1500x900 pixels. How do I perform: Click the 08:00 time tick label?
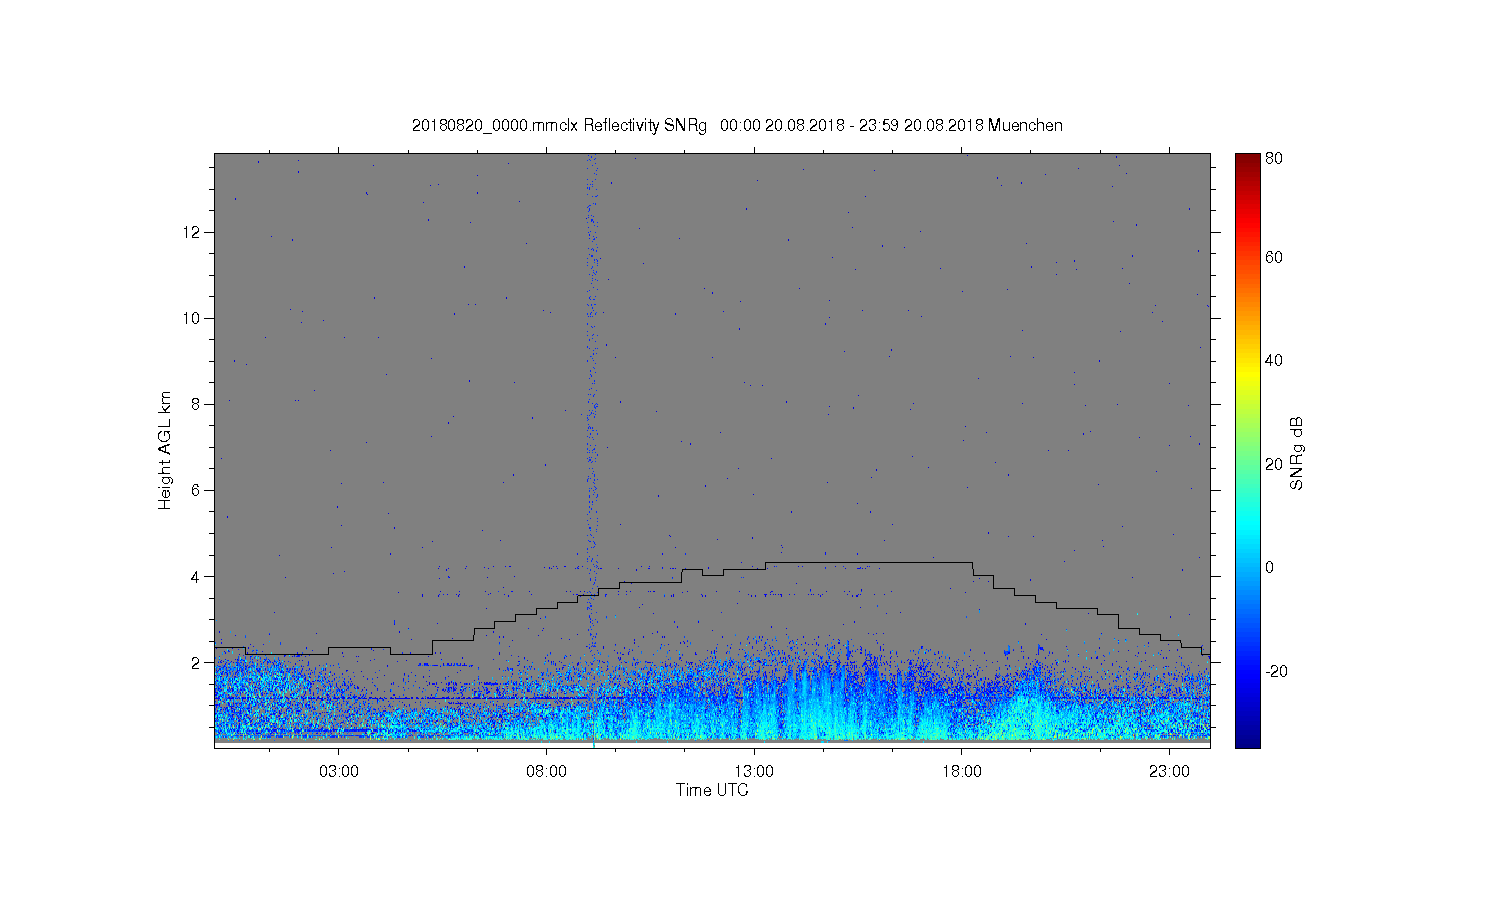point(547,772)
